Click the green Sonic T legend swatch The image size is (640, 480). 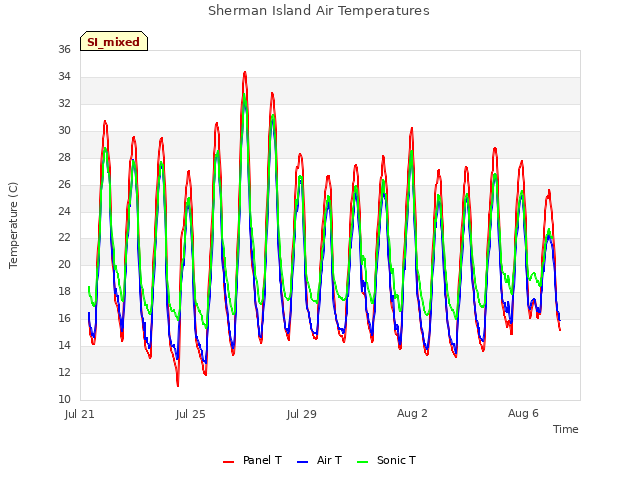point(362,462)
